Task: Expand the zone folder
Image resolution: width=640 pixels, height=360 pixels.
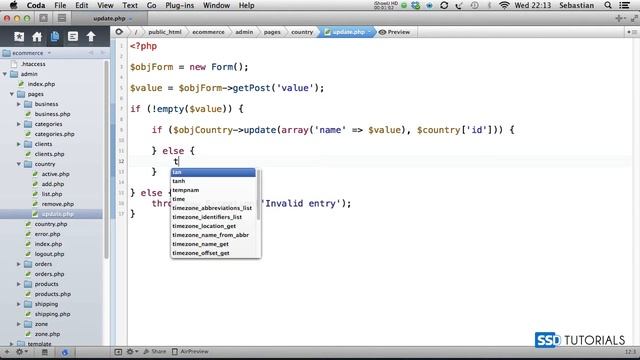Action: point(19,324)
